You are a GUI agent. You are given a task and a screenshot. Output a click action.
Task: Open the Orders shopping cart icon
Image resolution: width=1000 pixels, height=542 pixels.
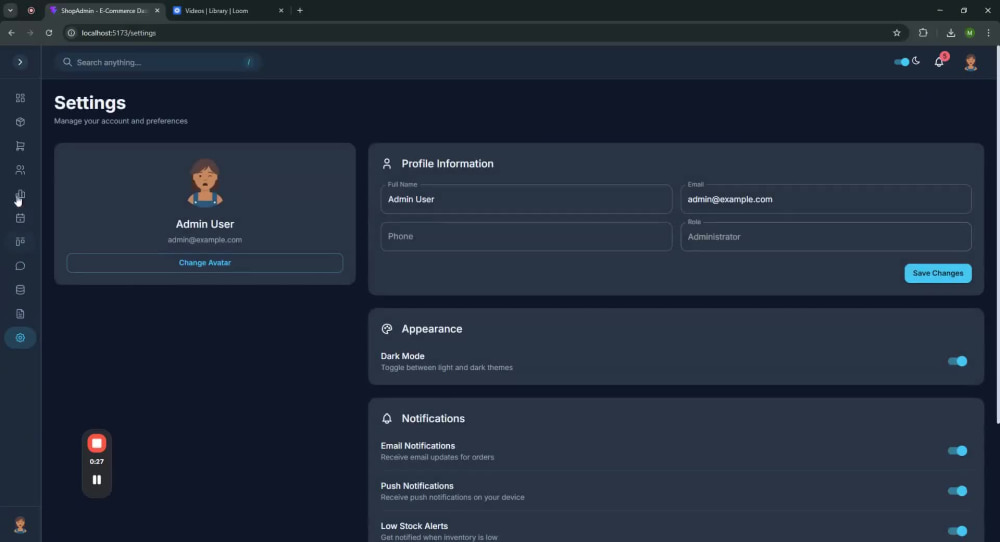pyautogui.click(x=20, y=146)
